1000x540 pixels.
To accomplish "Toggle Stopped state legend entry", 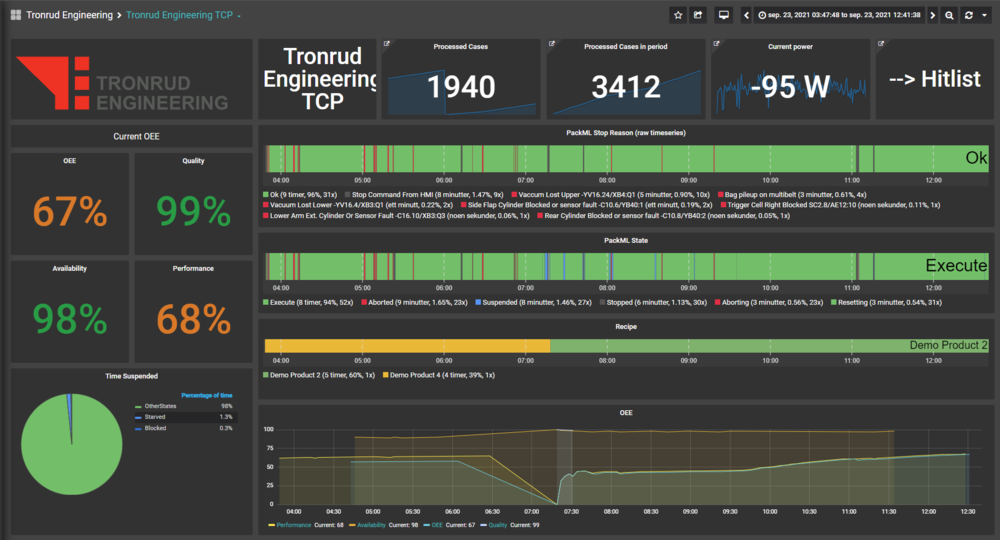I will tap(653, 302).
